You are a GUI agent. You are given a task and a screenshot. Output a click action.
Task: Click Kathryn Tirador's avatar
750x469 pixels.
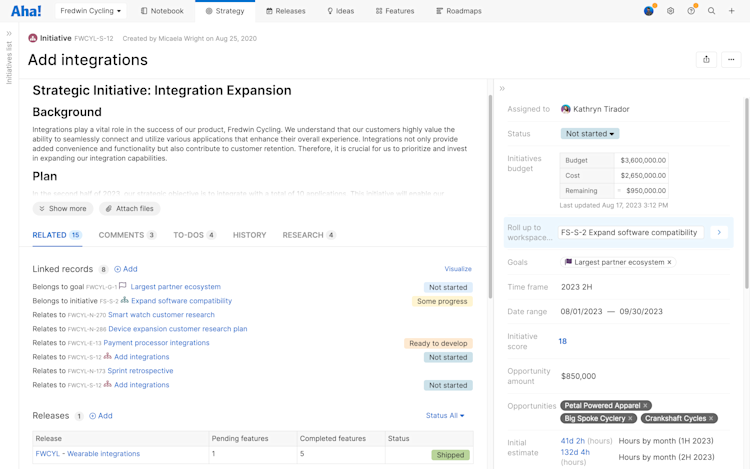(565, 109)
